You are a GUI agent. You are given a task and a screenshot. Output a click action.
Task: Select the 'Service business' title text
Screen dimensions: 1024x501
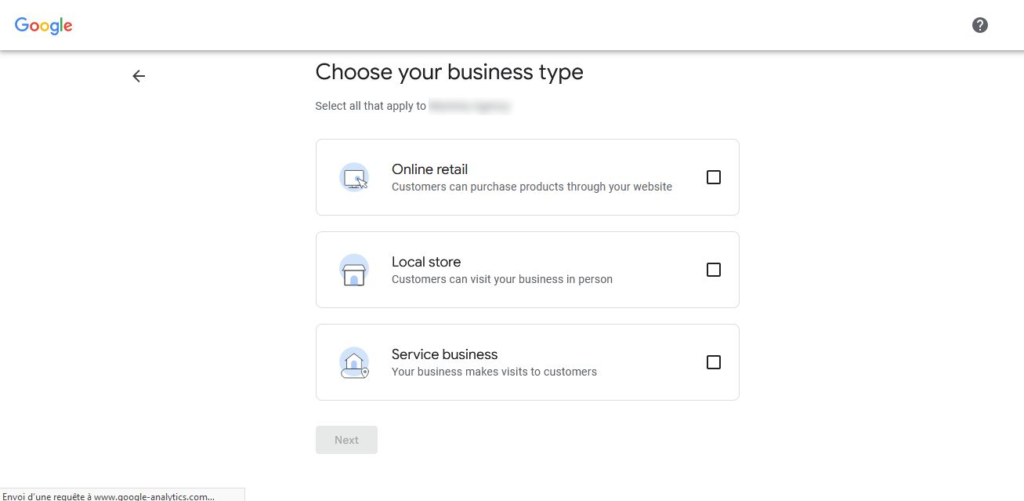[x=444, y=355]
